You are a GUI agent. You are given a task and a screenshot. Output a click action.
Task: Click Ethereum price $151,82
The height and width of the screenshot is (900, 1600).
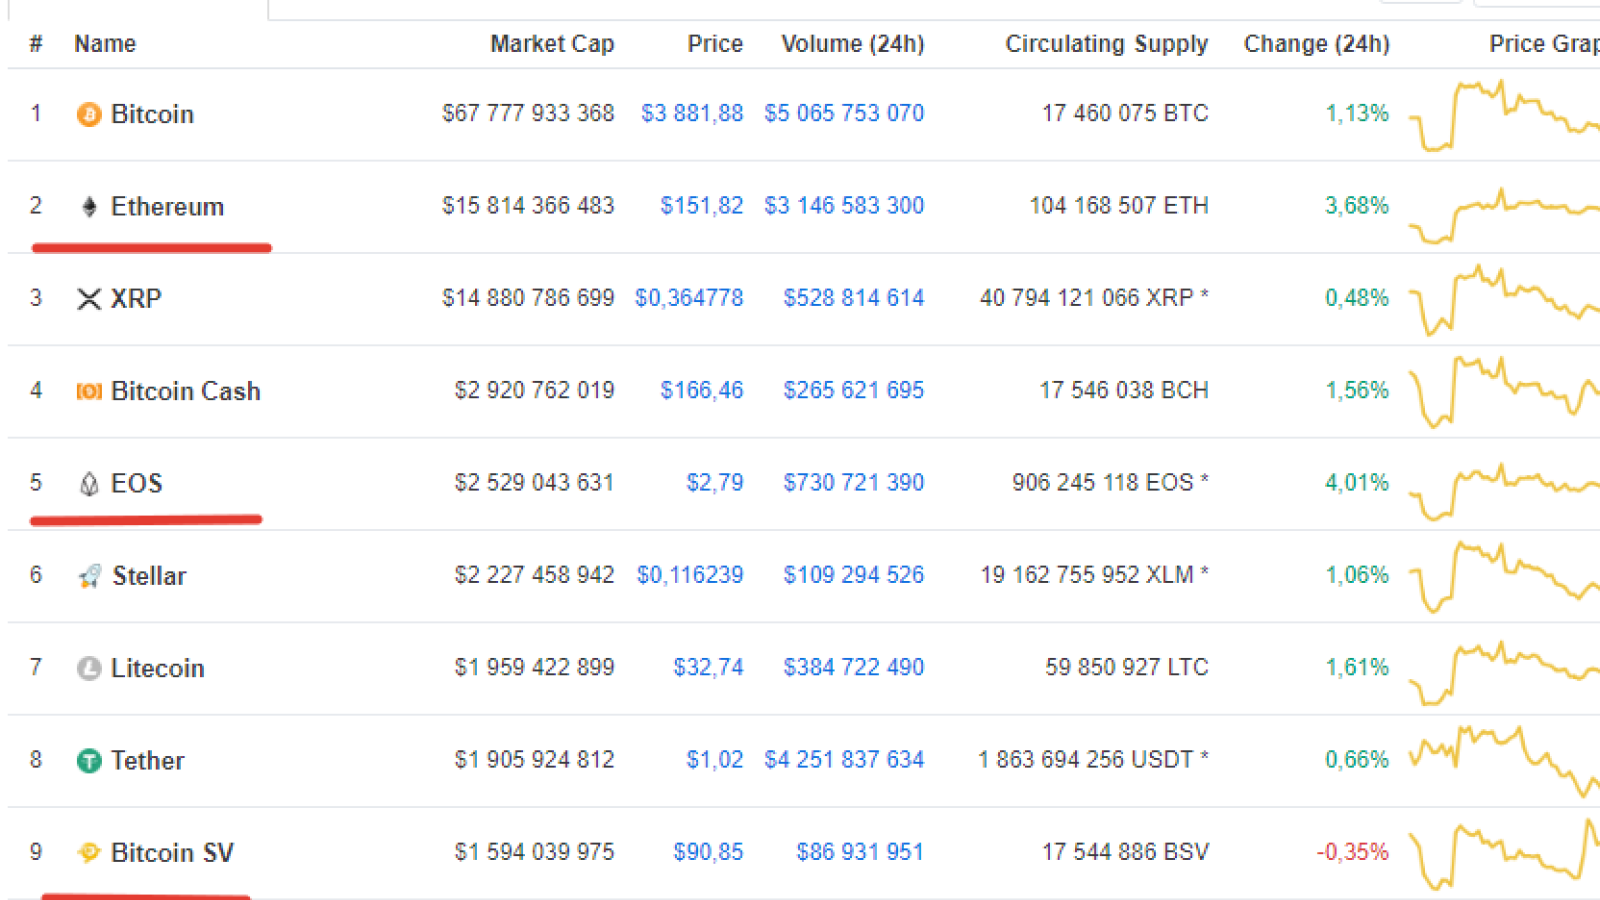pos(702,206)
